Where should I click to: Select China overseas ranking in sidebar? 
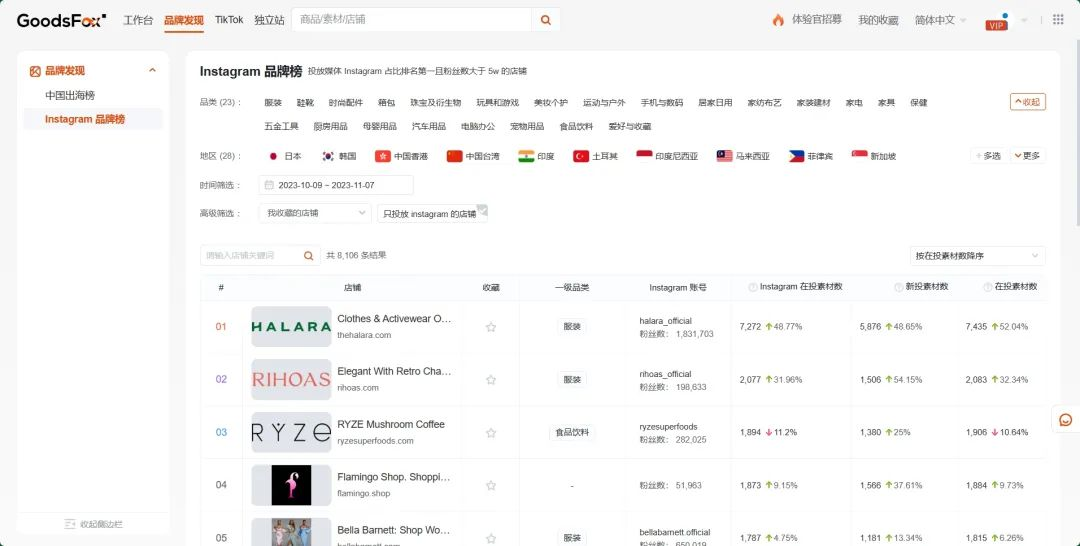pos(70,95)
